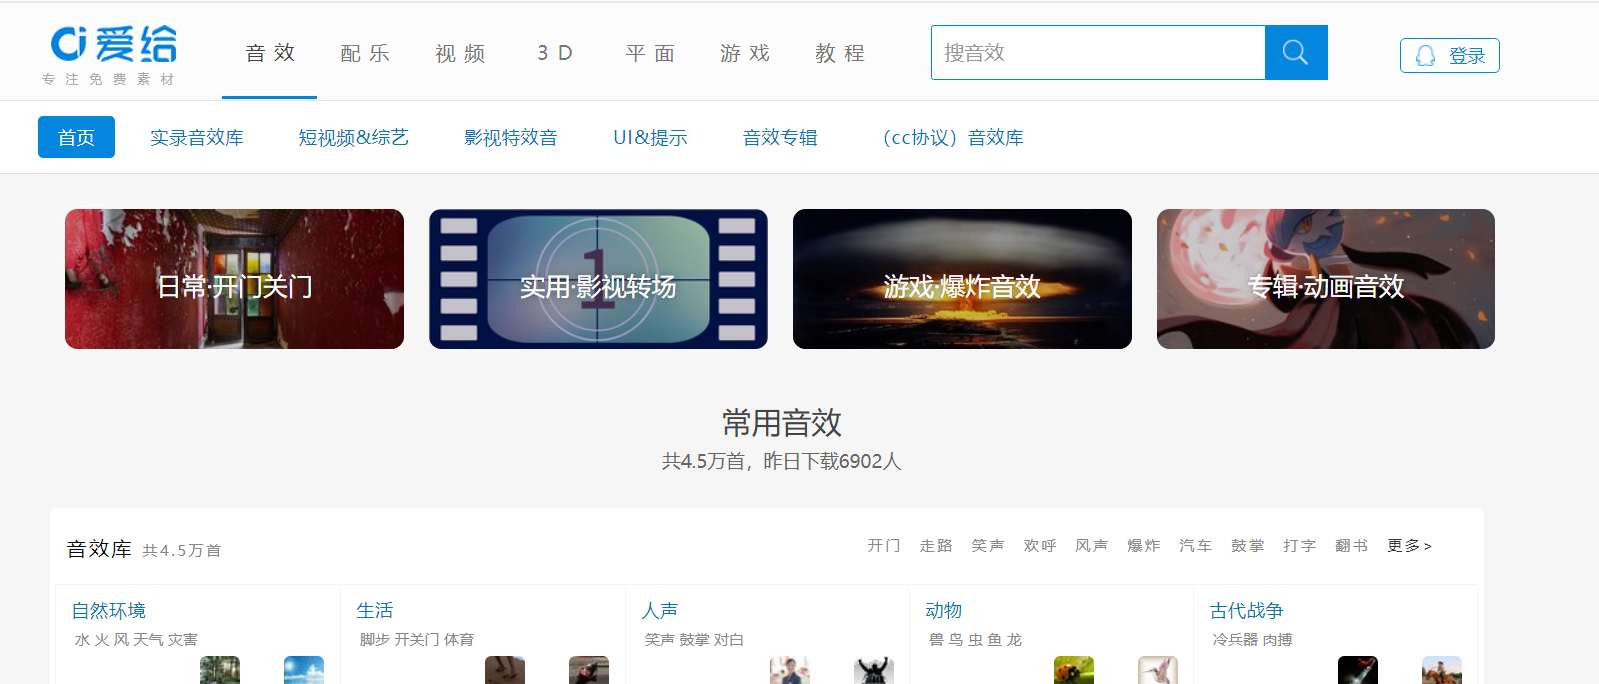This screenshot has height=684, width=1599.
Task: Click the 打字 quick tag
Action: (1300, 546)
